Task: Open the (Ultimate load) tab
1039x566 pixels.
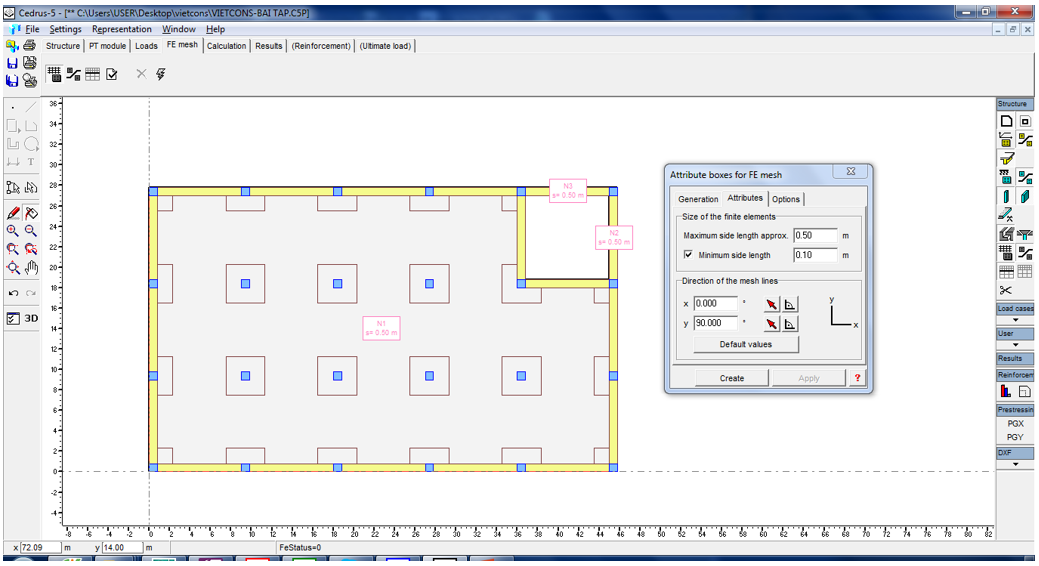Action: coord(386,46)
